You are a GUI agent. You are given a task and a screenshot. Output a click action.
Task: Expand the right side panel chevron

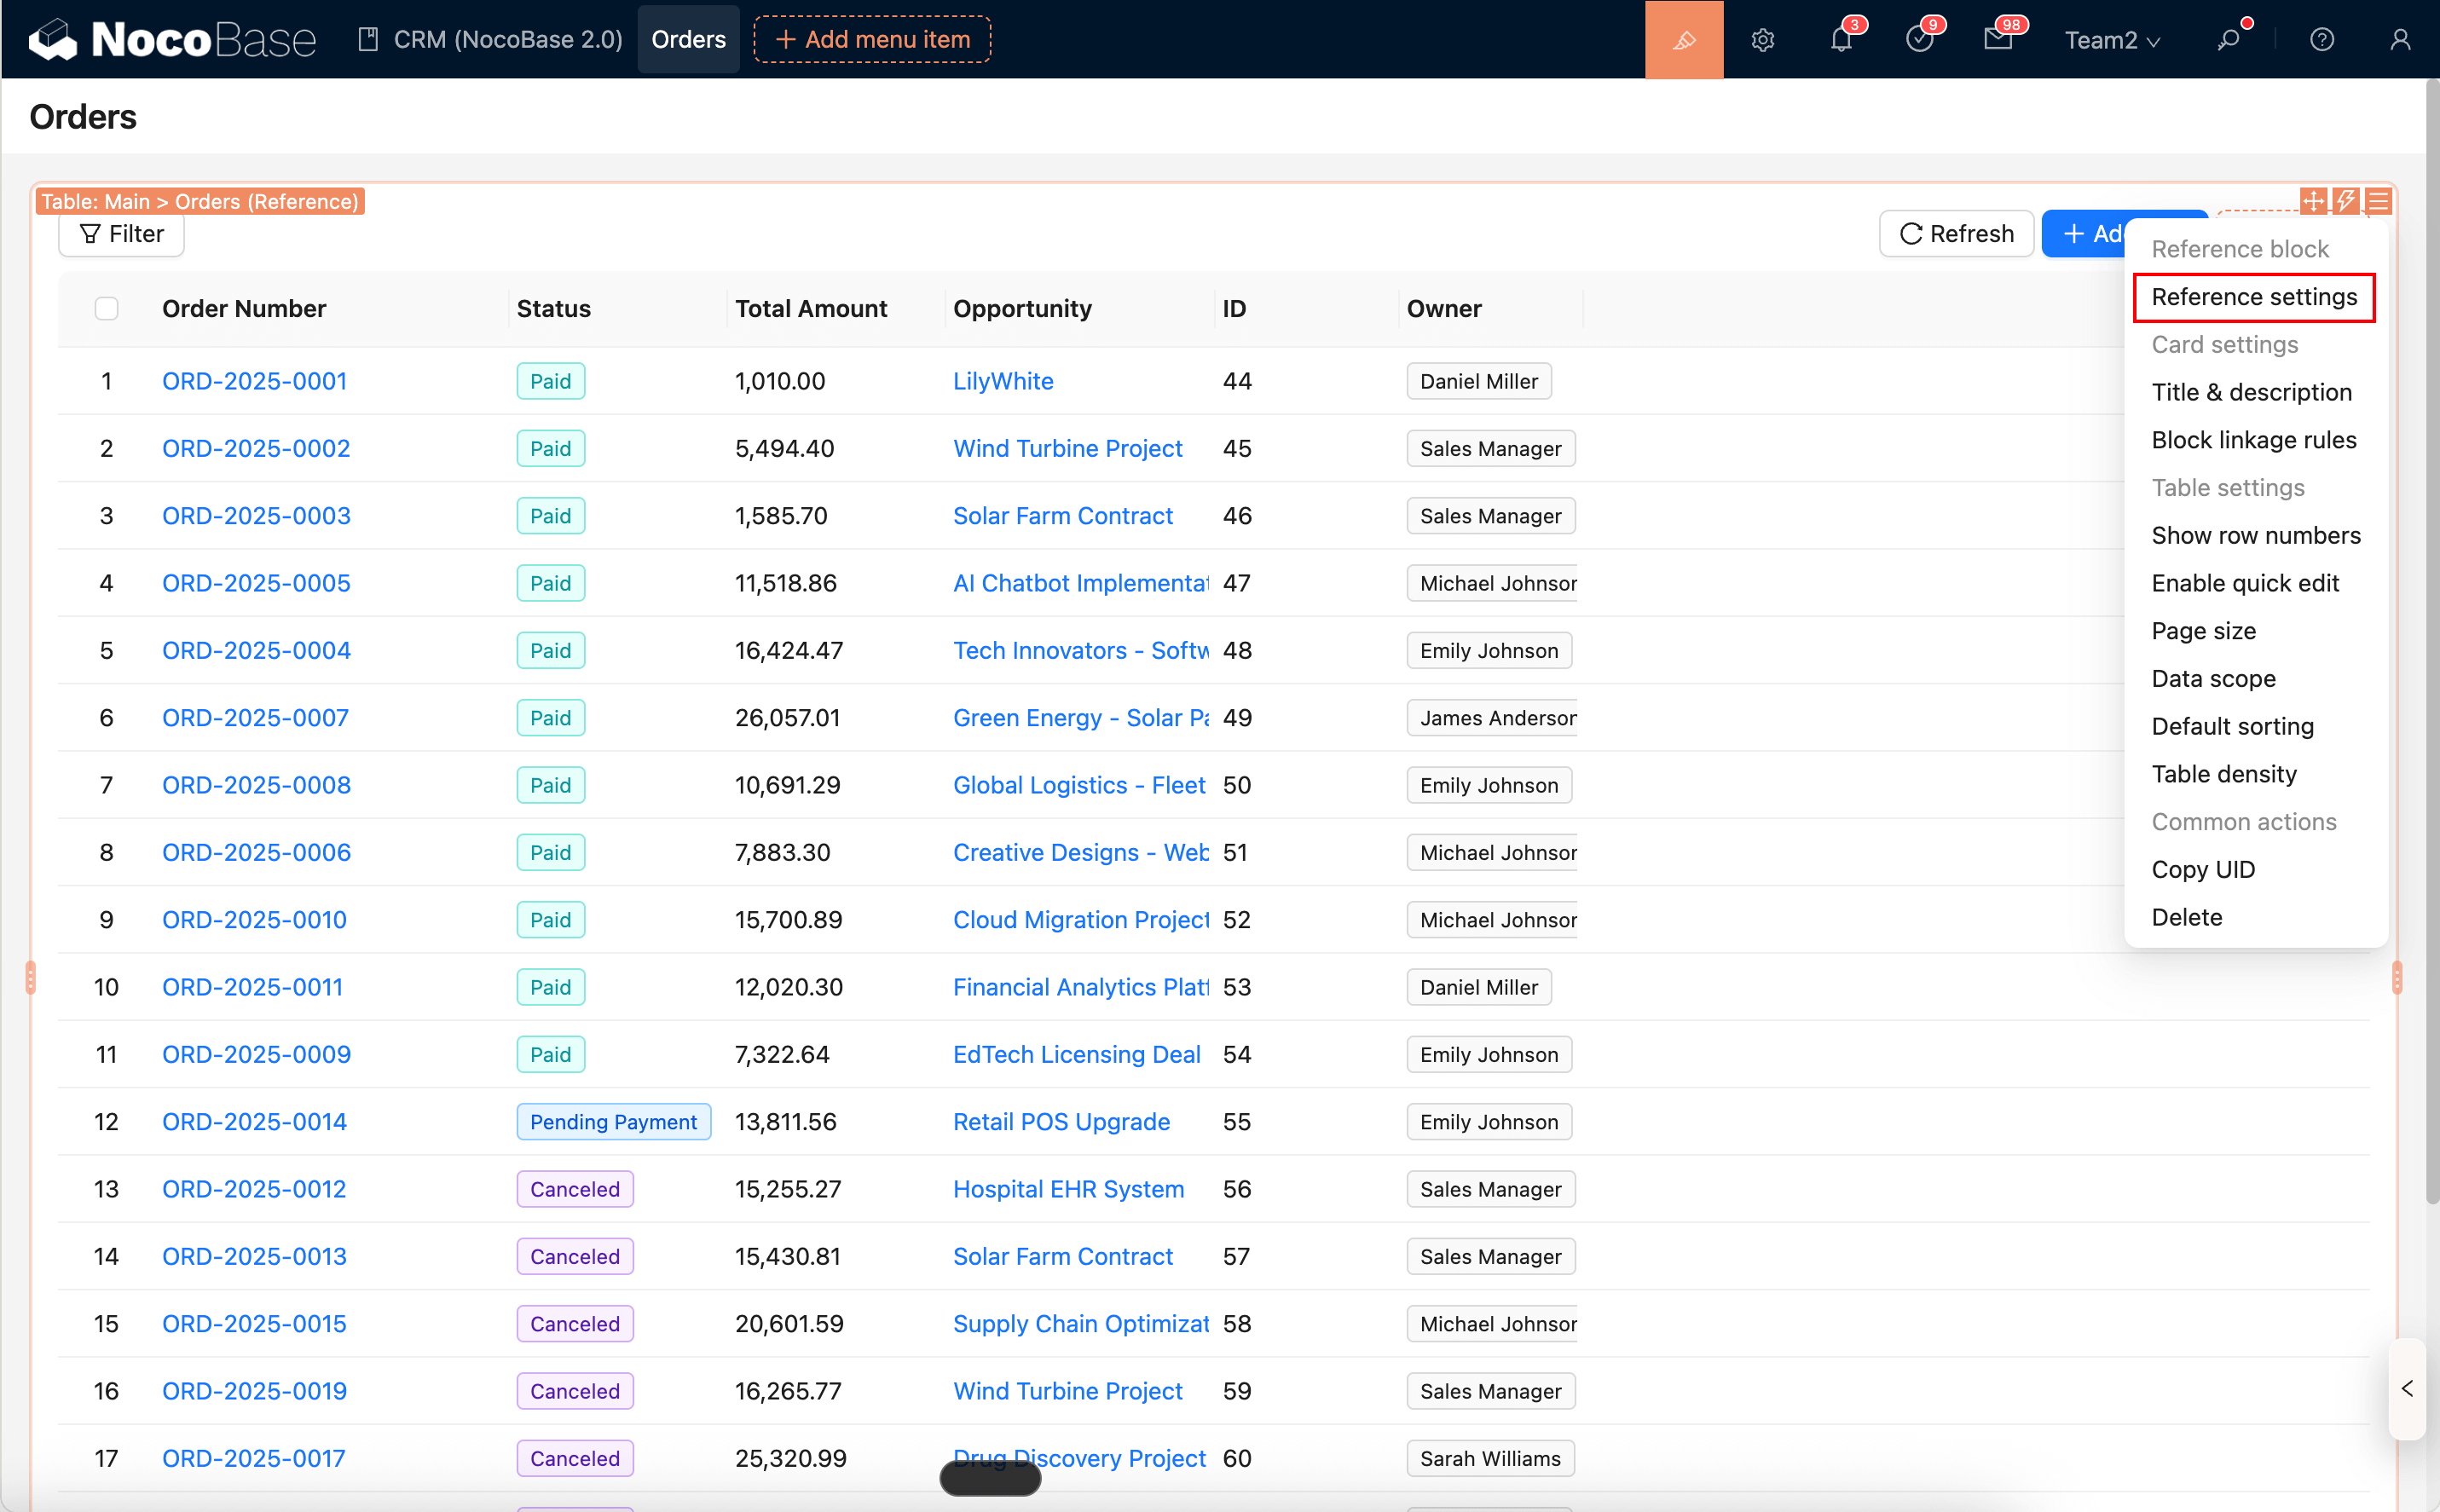click(x=2407, y=1389)
